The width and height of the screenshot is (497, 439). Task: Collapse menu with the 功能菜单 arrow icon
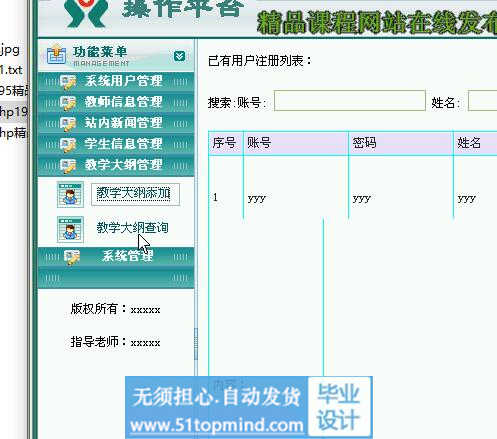[x=179, y=56]
